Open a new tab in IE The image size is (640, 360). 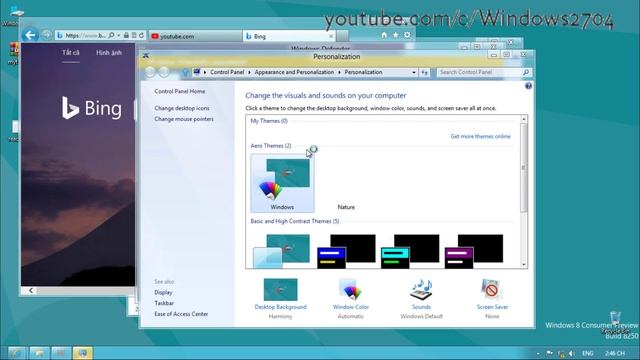pyautogui.click(x=342, y=36)
